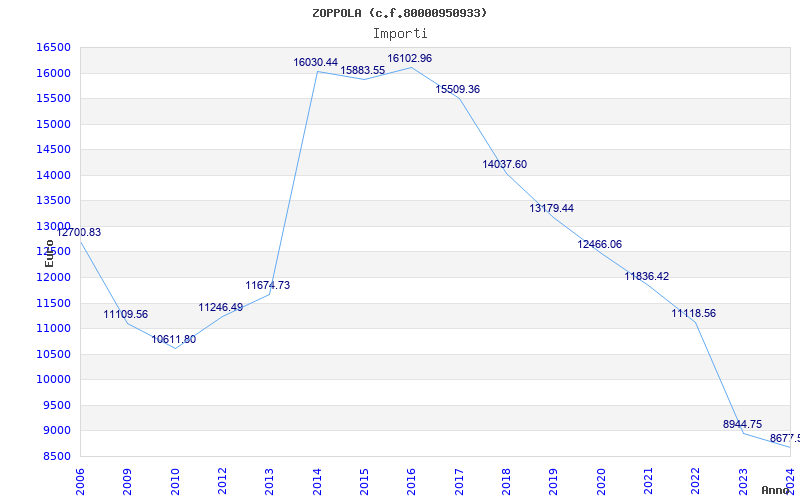Click the data label 11836.42
The height and width of the screenshot is (500, 800).
(x=646, y=276)
